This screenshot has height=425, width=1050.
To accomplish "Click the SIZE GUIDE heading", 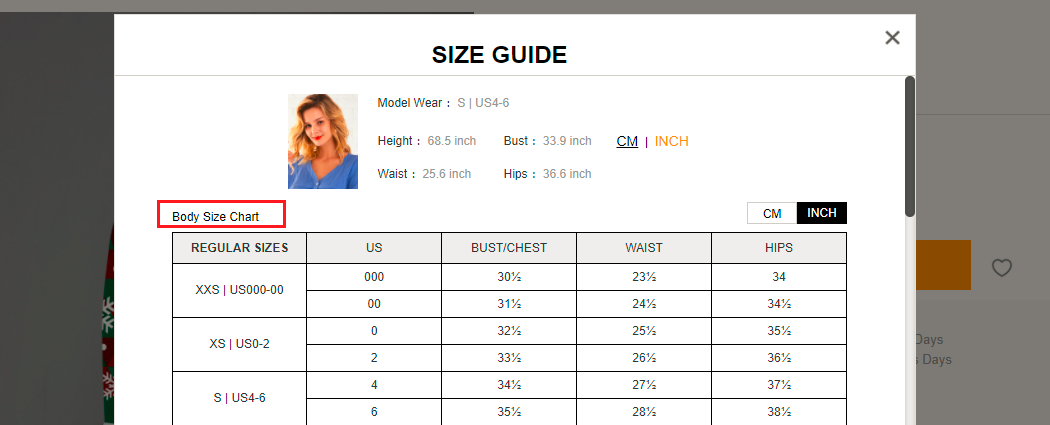I will coord(499,55).
